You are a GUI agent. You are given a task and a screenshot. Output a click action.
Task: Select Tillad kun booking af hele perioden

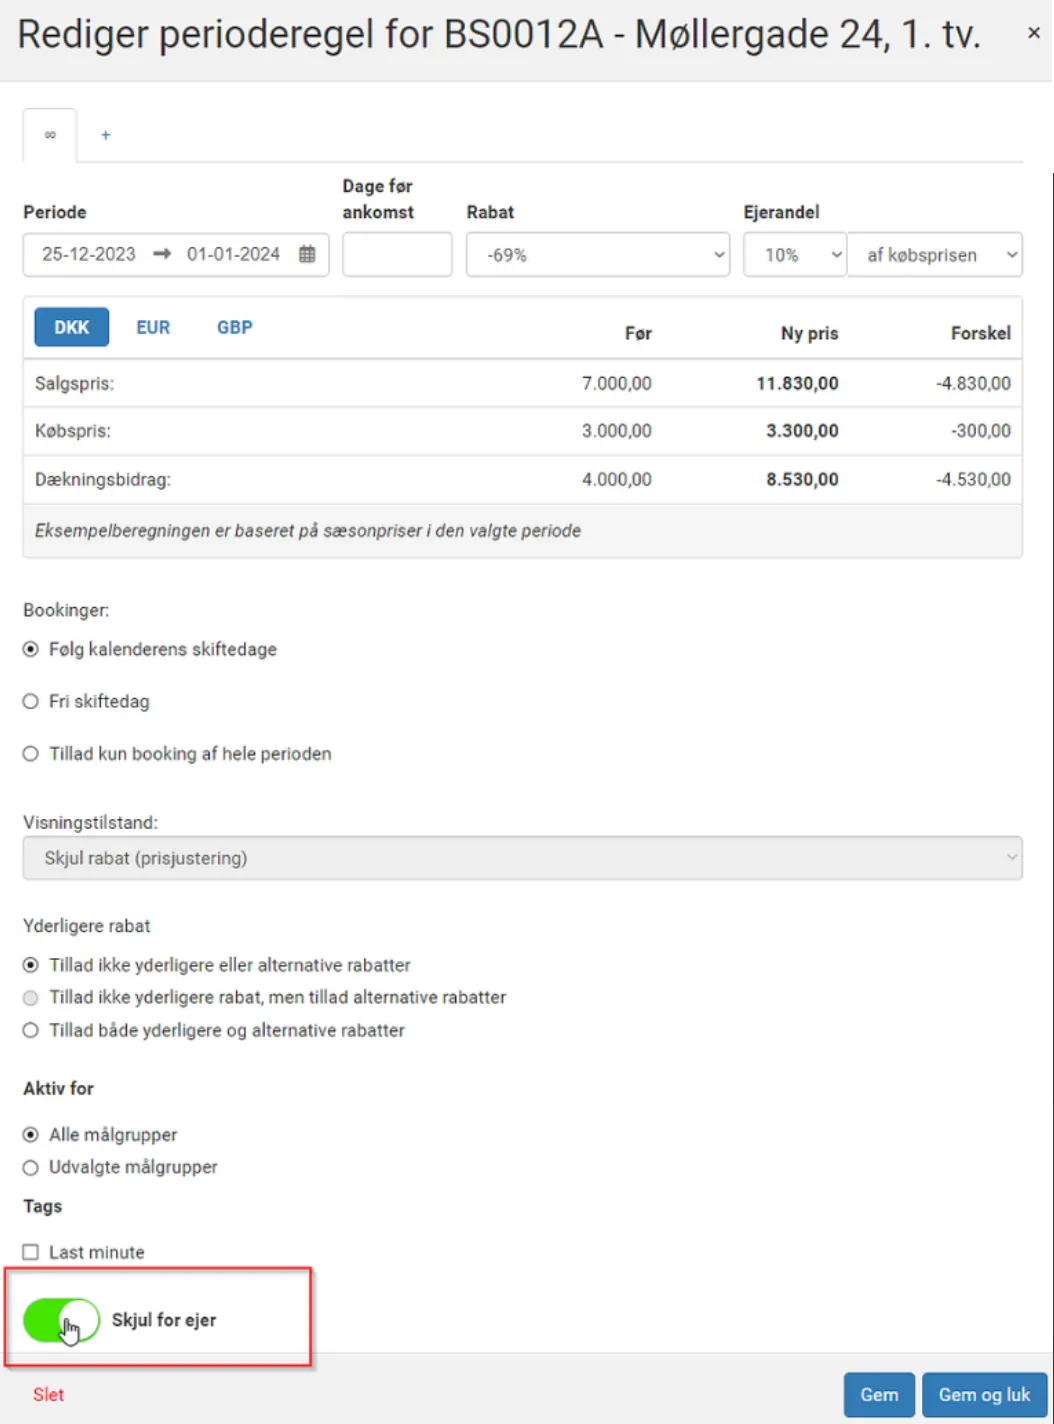[31, 754]
